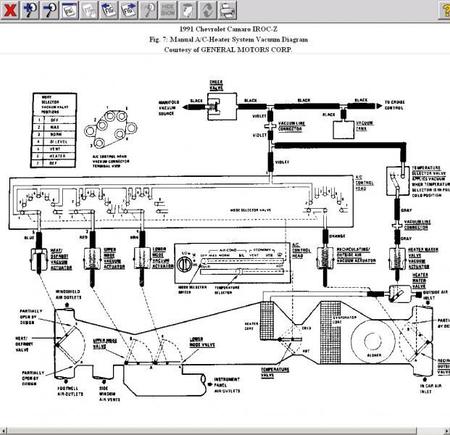Click the 'BLUE' hose label
Screen dimensions: 450x435
tap(29, 238)
